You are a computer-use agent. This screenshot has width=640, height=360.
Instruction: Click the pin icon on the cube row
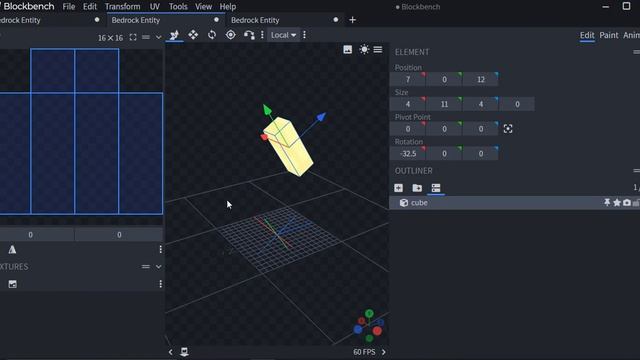(x=607, y=202)
